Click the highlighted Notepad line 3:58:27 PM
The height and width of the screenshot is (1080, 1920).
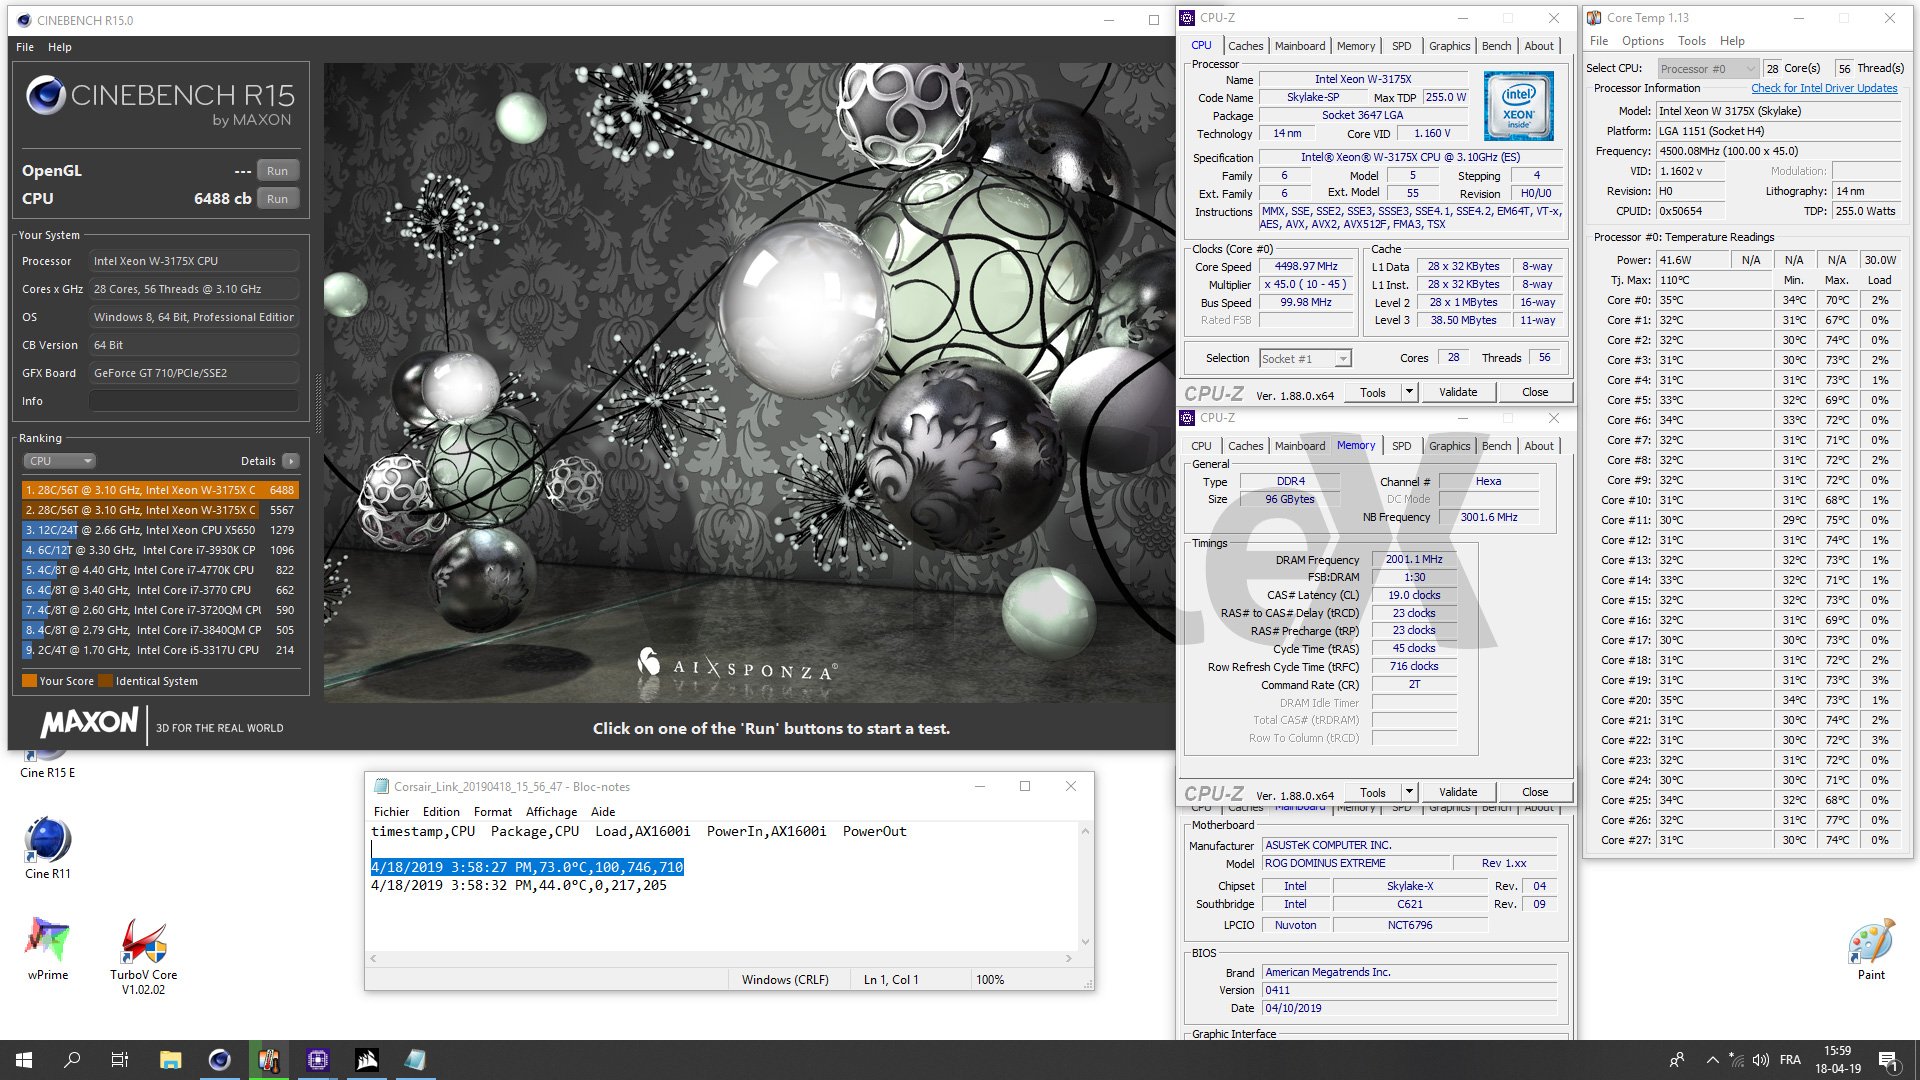[527, 867]
